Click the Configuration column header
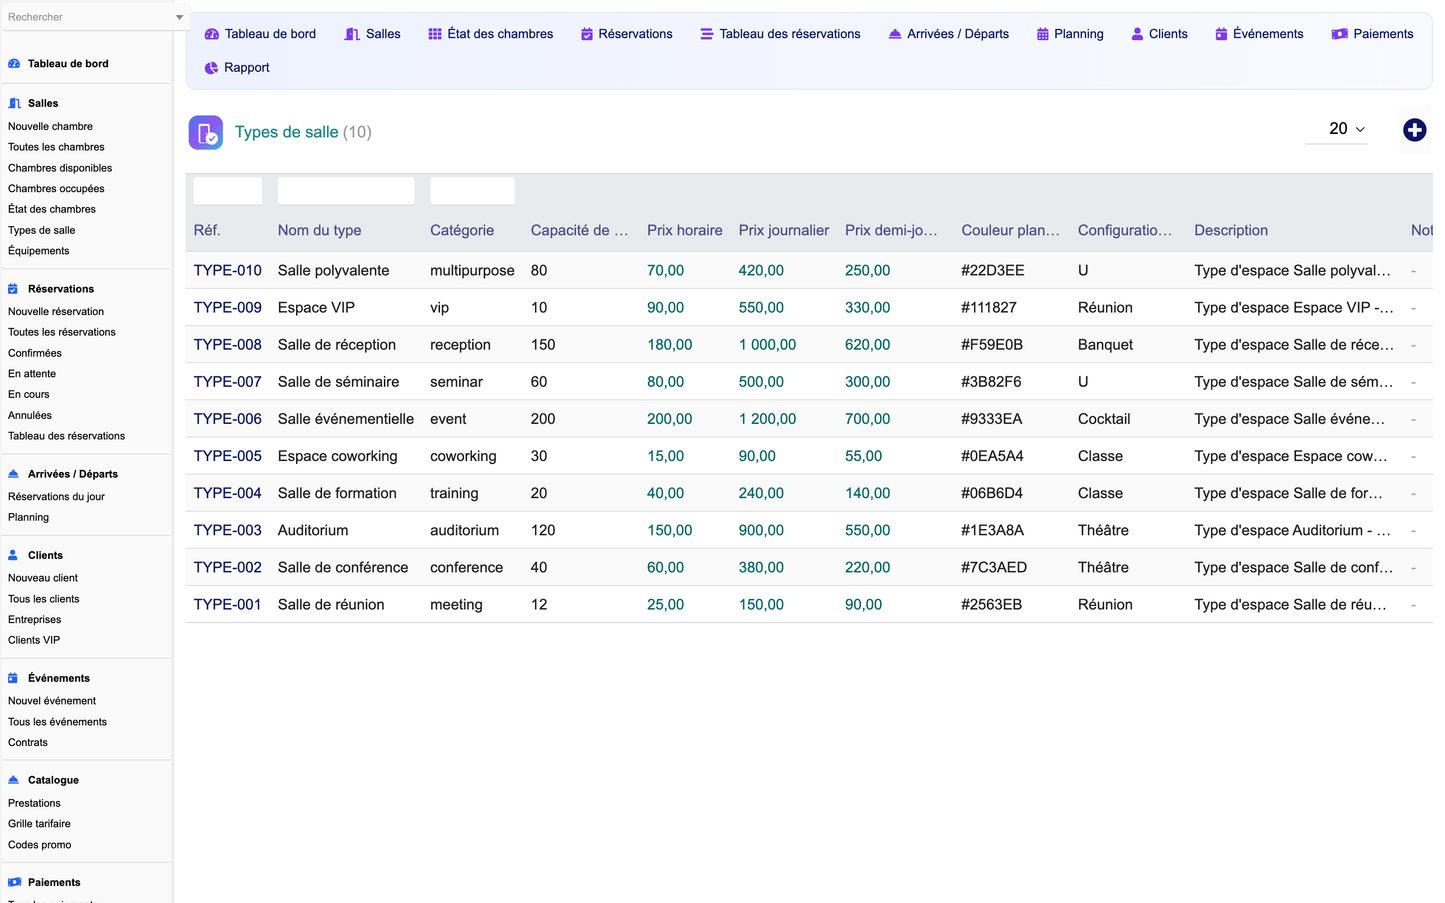 coord(1125,231)
